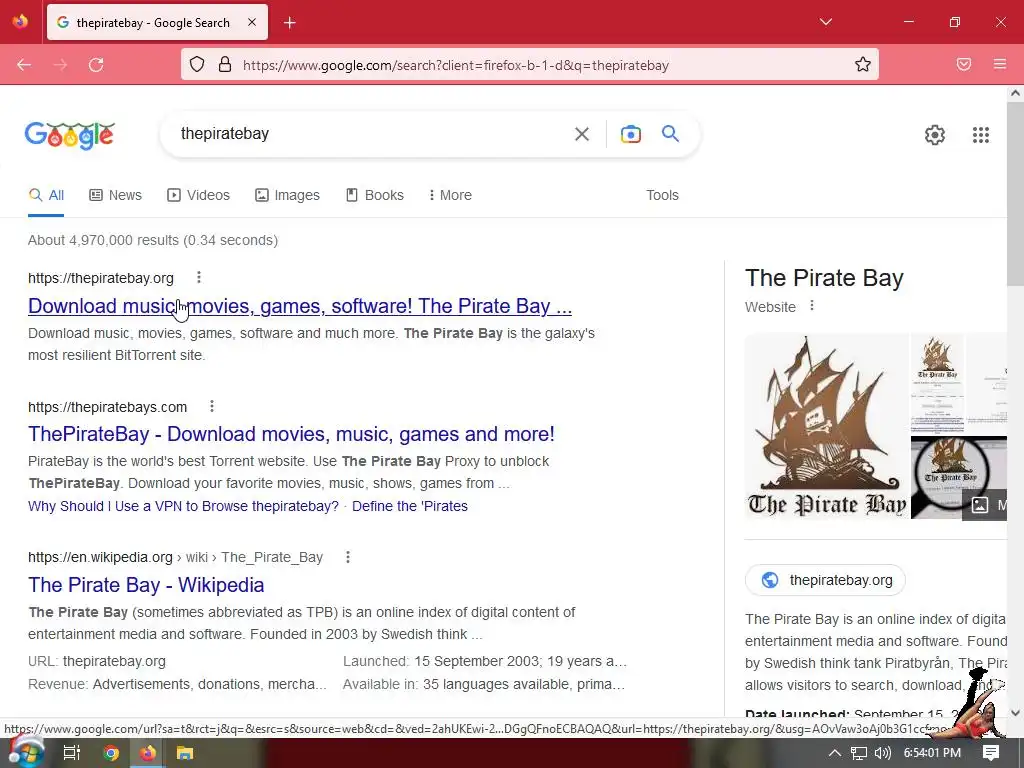Open Task View on taskbar
This screenshot has height=768, width=1024.
tap(71, 753)
